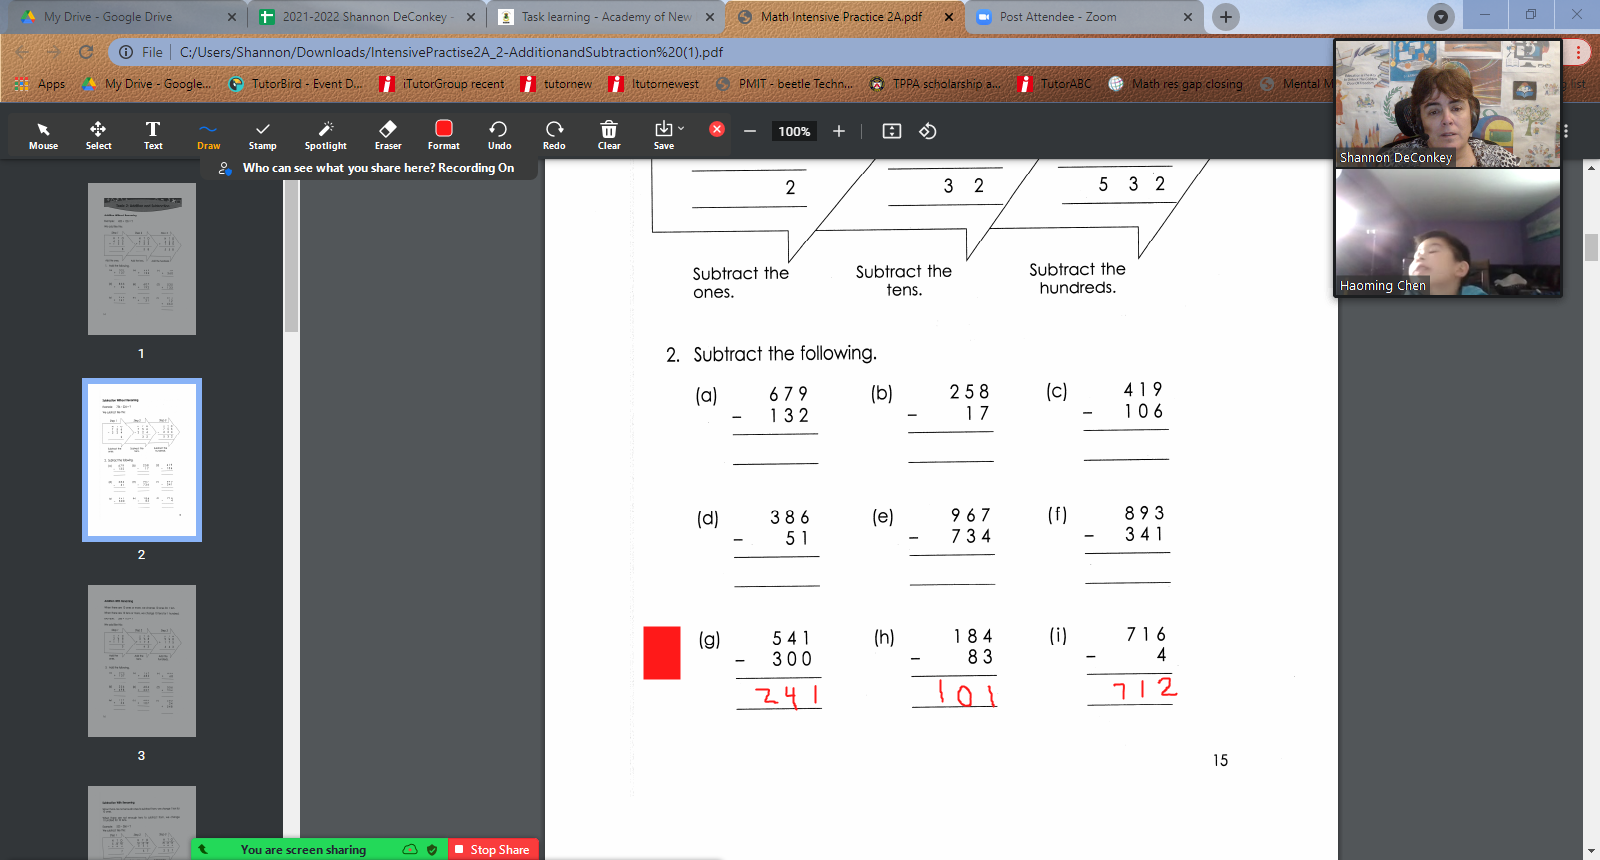Open the TutorABC bookmark
The width and height of the screenshot is (1600, 860).
[x=1054, y=84]
